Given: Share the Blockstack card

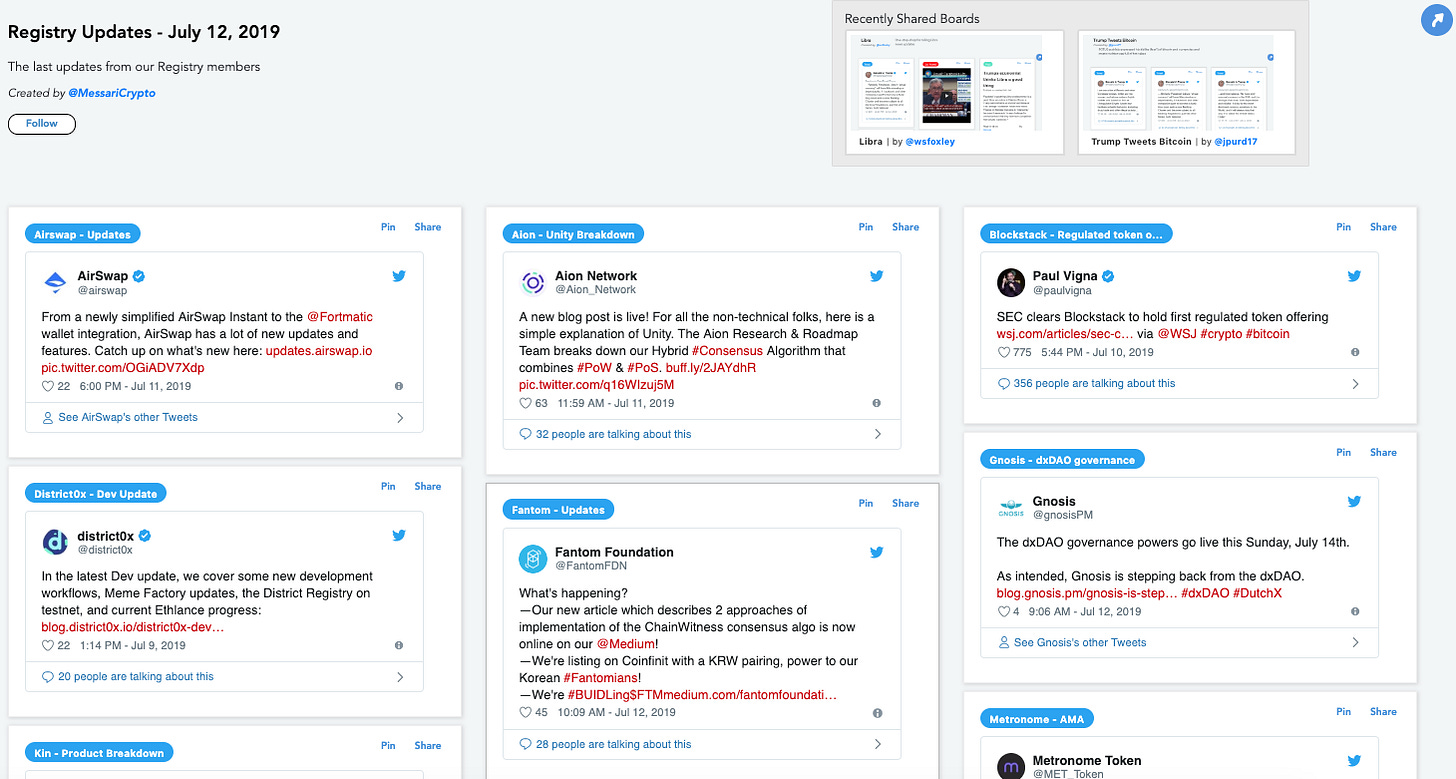Looking at the screenshot, I should (1384, 227).
